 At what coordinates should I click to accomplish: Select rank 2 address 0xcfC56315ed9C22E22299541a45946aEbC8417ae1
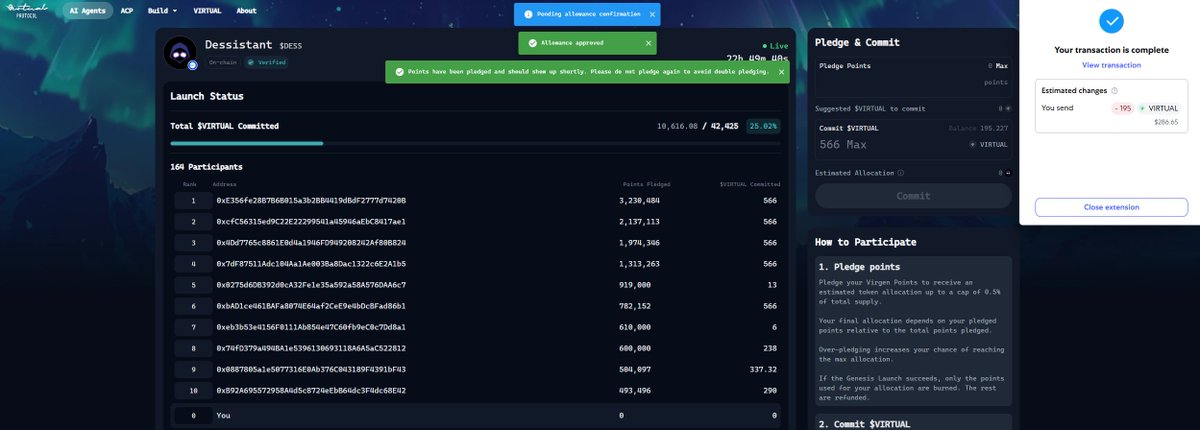point(311,221)
